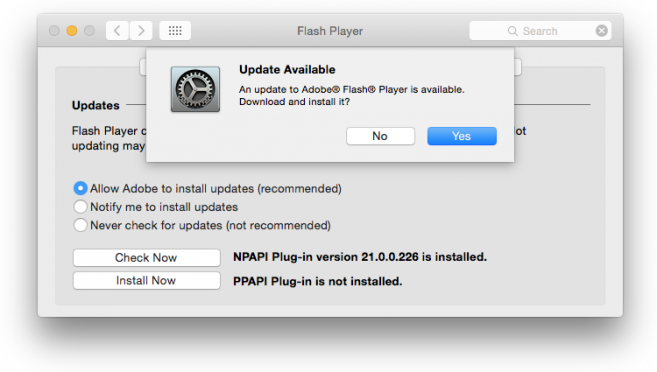Click Install Now for PPAPI plug-in
Image resolution: width=657 pixels, height=372 pixels.
[146, 281]
